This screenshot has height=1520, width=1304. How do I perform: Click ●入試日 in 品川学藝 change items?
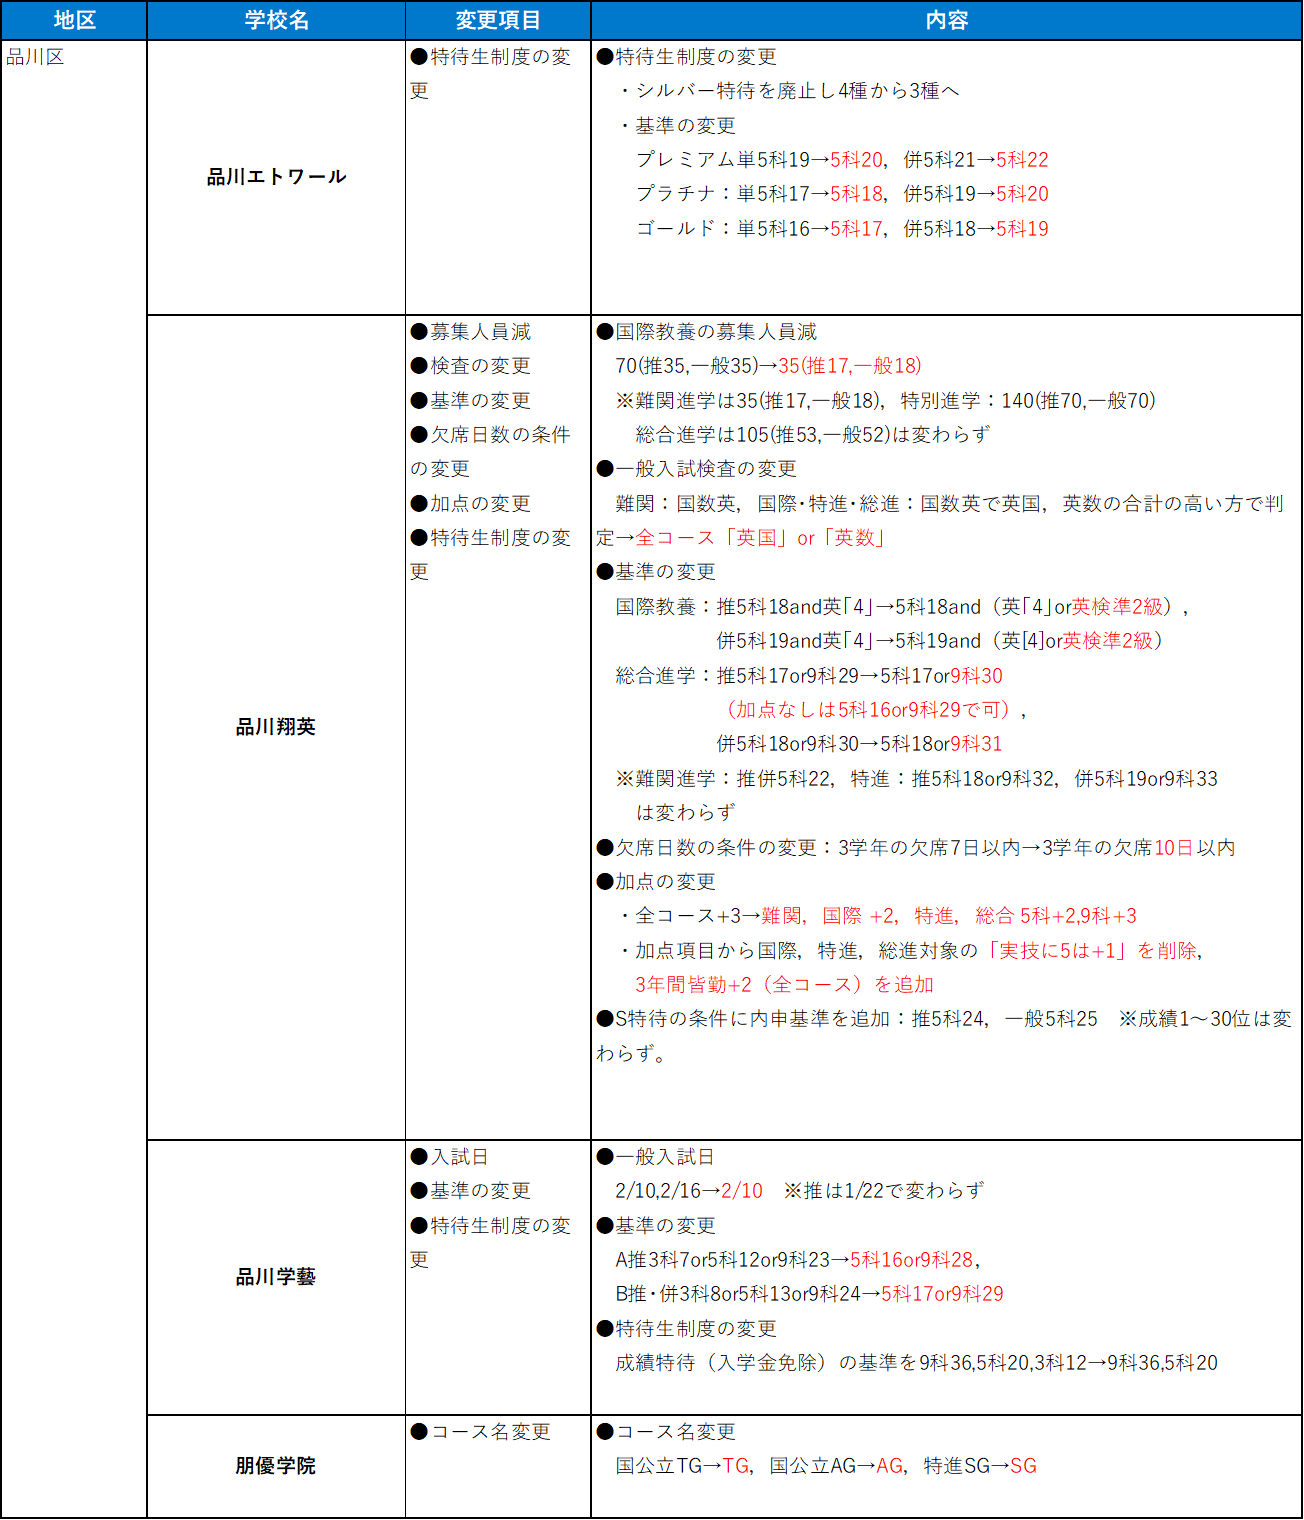click(449, 1157)
